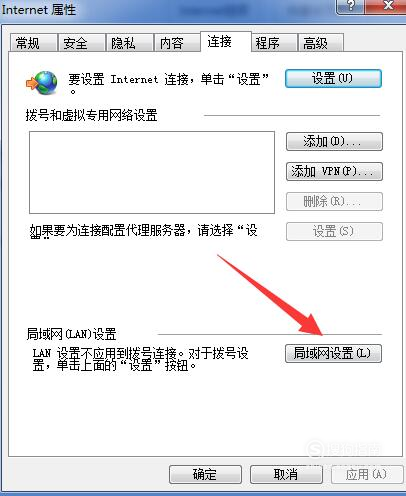Viewport: 406px width, 496px height.
Task: Click the 应用(A) apply button
Action: coord(367,474)
